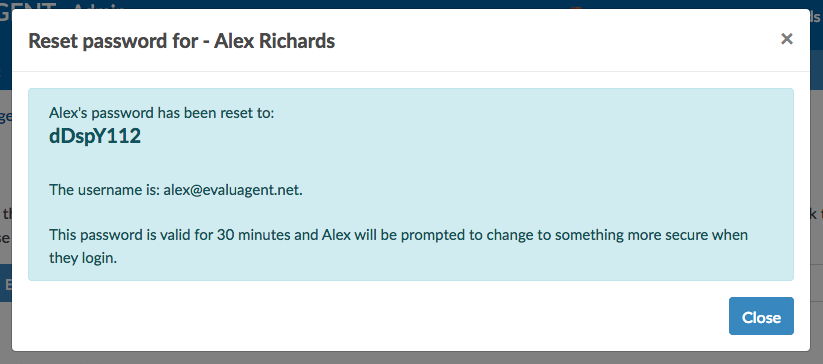
Task: Dismiss the dialog with the X icon
Action: (786, 39)
